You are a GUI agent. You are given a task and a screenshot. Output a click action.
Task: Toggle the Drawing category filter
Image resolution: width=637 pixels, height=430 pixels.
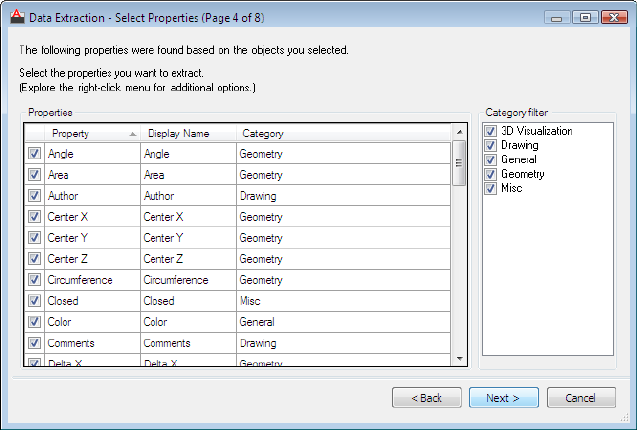(490, 145)
